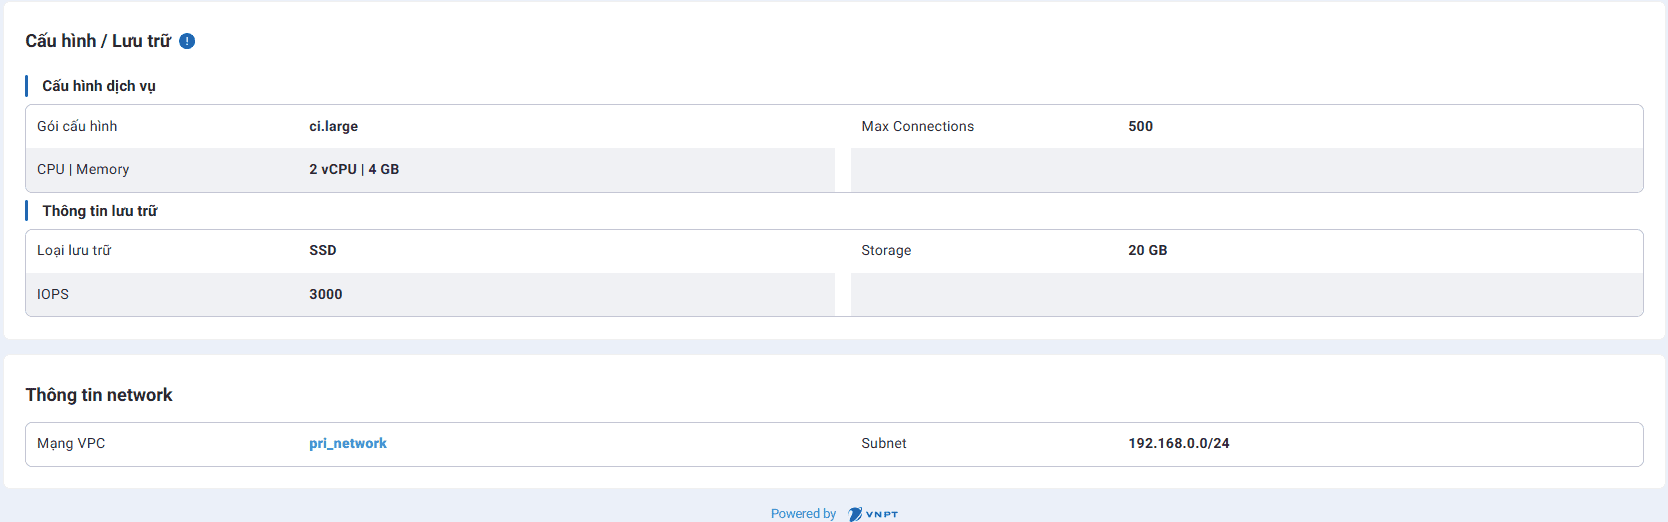Select the subnet value 192.168.0.0/24
Image resolution: width=1668 pixels, height=522 pixels.
(x=1178, y=443)
